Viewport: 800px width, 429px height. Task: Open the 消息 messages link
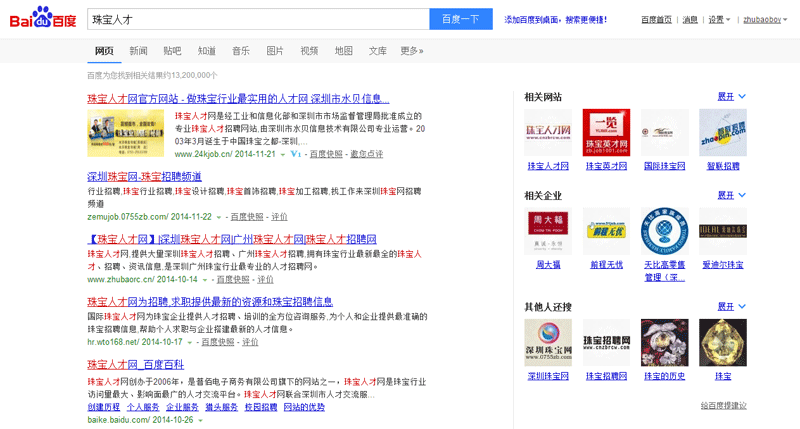coord(690,19)
